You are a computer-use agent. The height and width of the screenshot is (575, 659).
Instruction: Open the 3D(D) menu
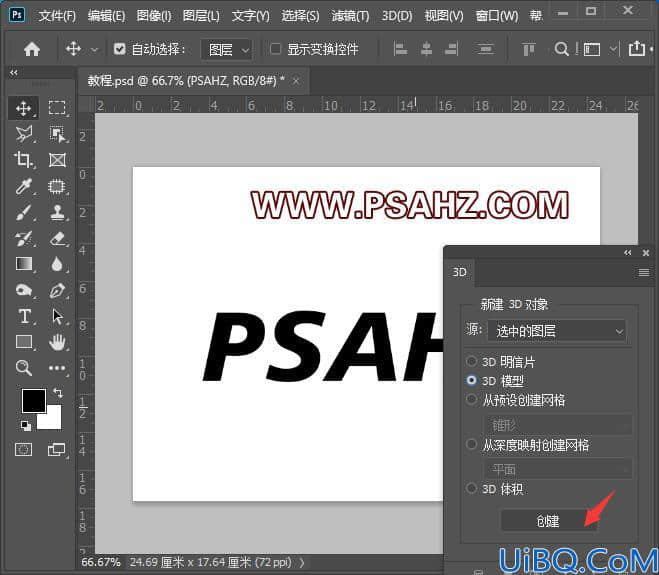(x=397, y=16)
